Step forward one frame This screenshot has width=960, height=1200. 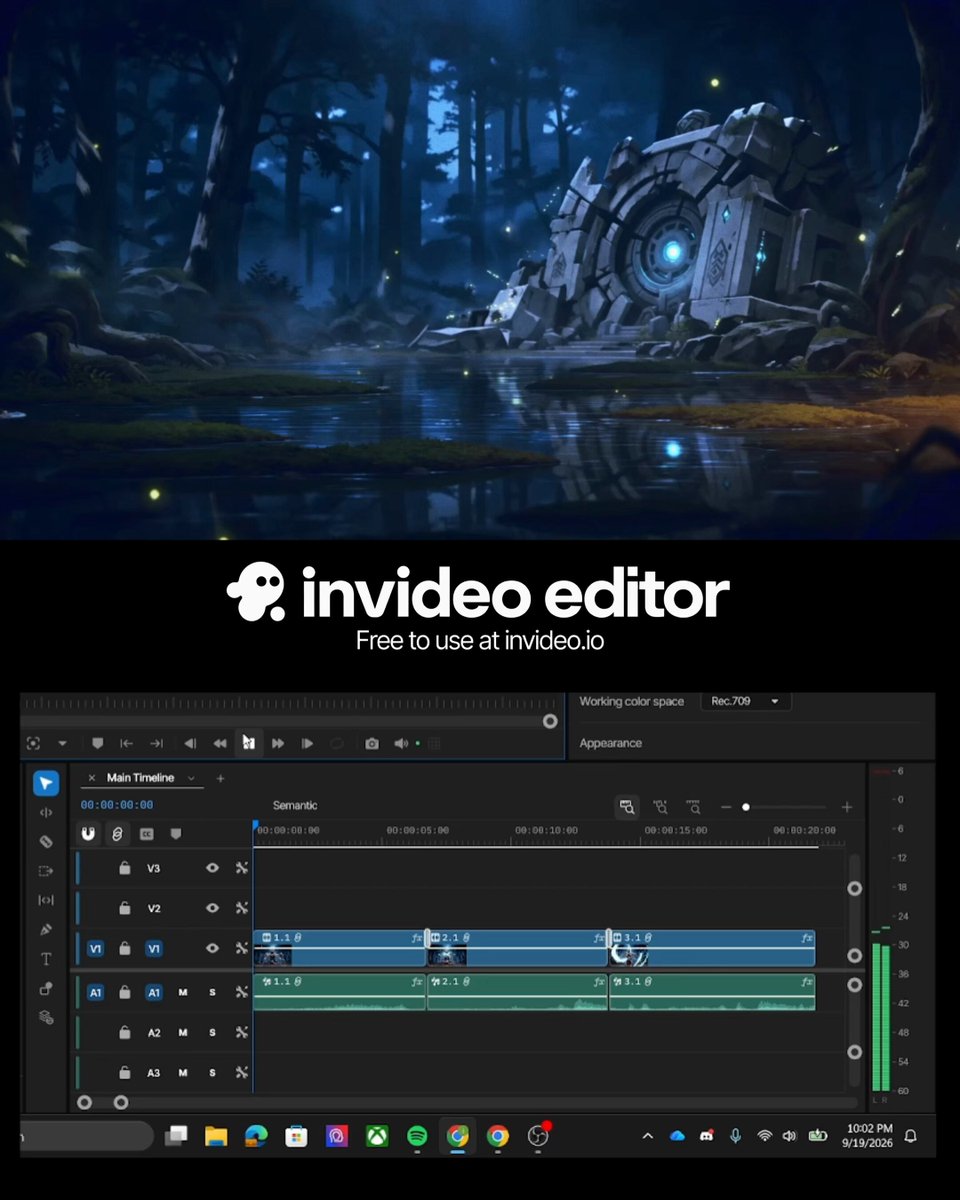[308, 743]
